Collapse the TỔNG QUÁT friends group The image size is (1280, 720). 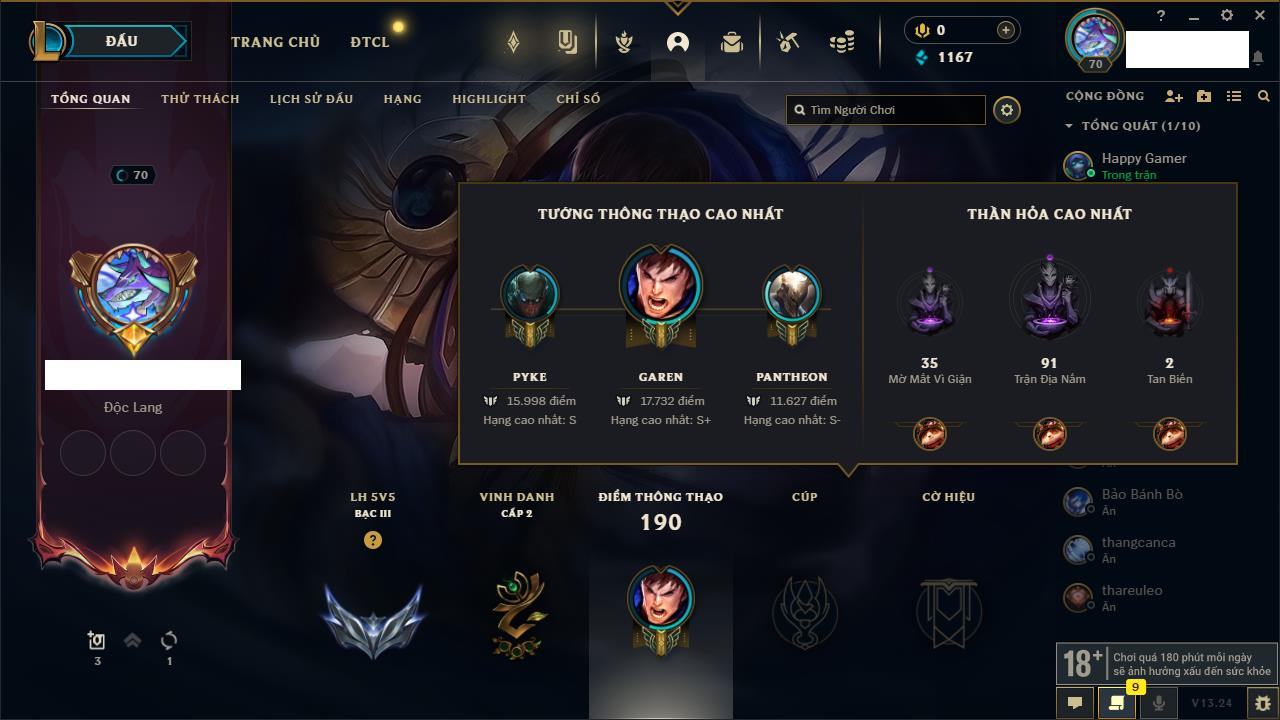click(1069, 126)
